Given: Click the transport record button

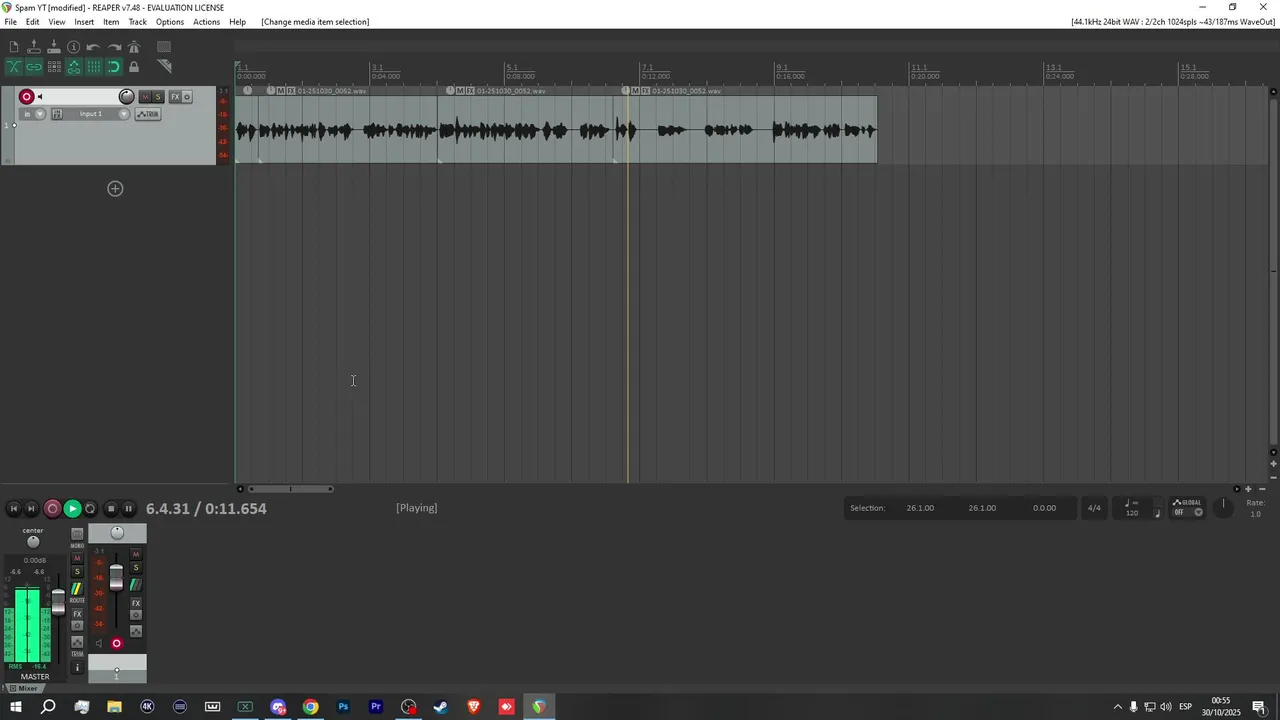Looking at the screenshot, I should click(52, 509).
